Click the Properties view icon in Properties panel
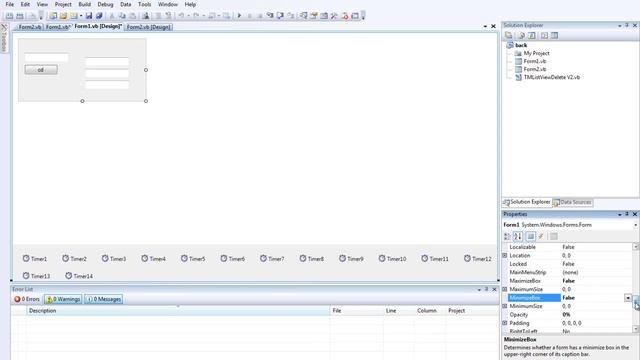 [530, 236]
